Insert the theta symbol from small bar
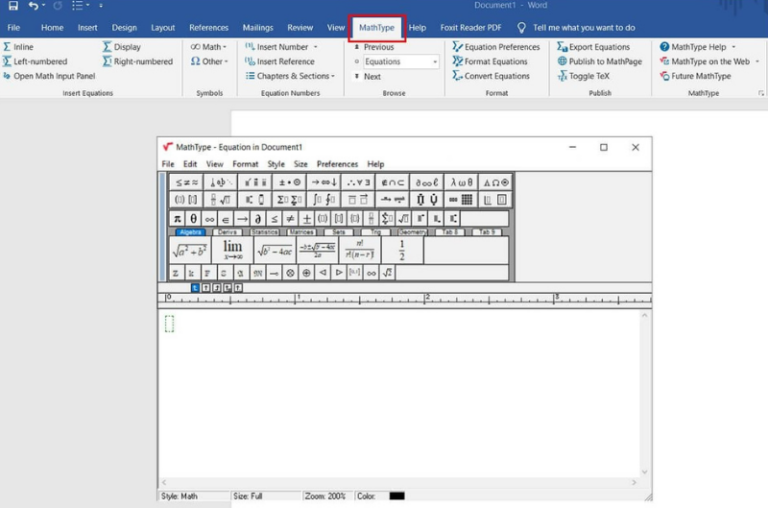 pyautogui.click(x=193, y=218)
